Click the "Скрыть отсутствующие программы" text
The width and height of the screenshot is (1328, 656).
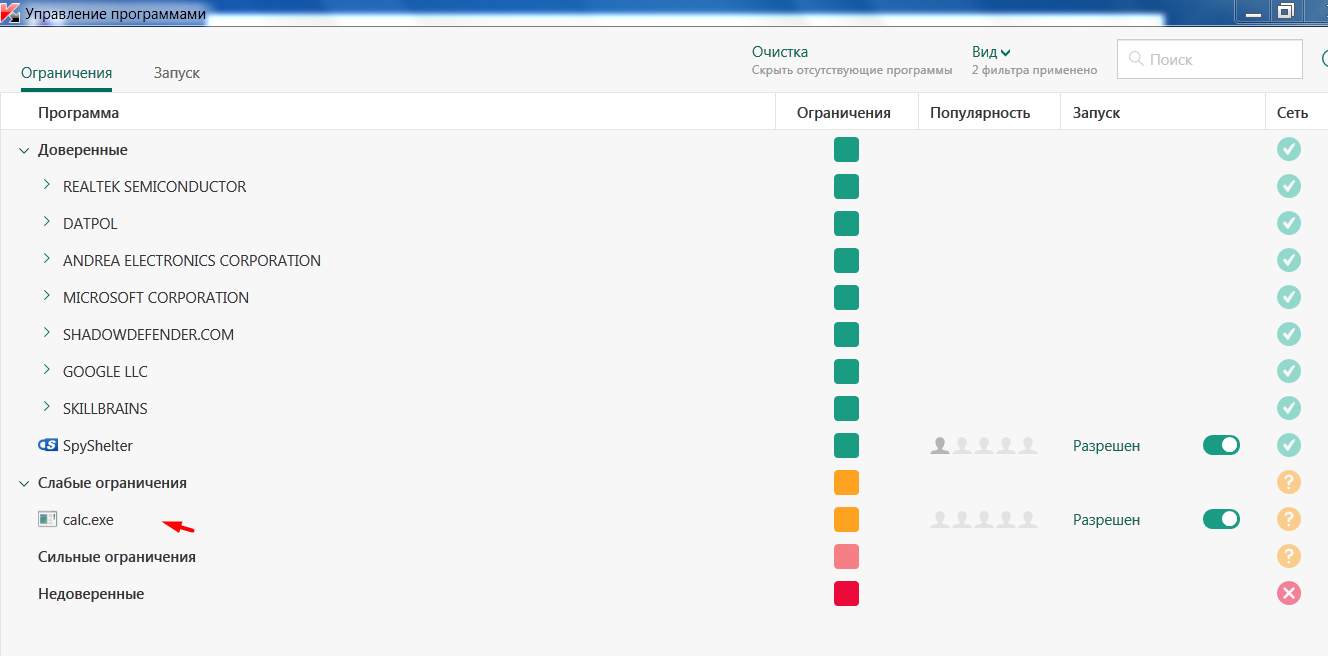tap(852, 71)
